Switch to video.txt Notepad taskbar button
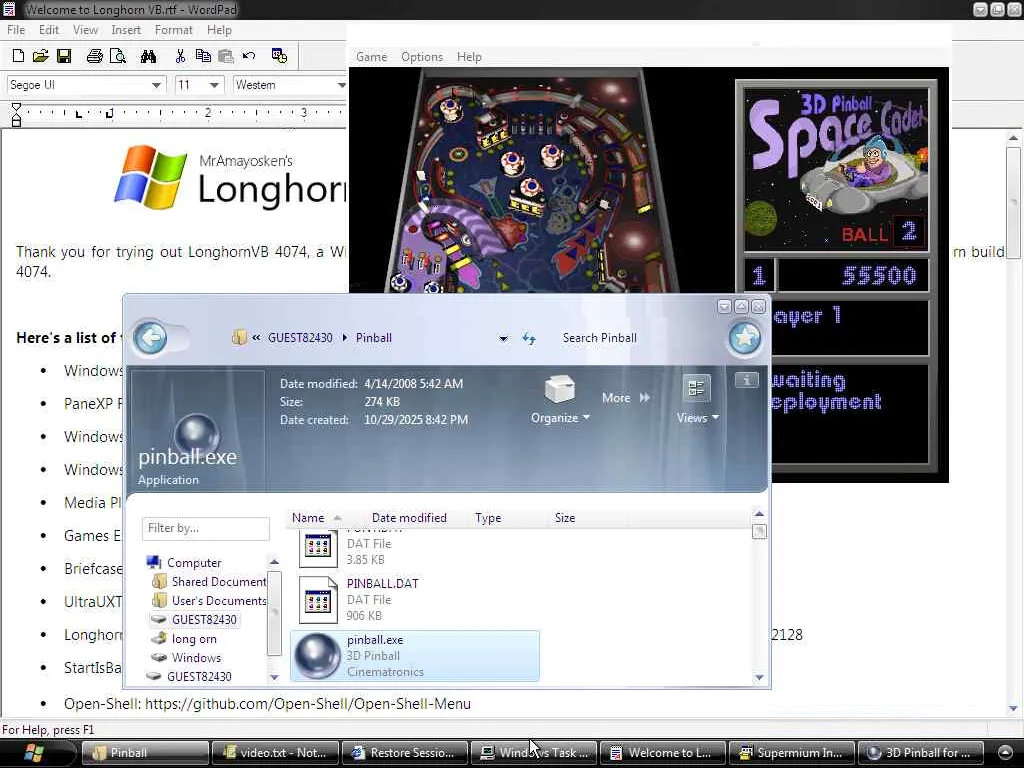The image size is (1024, 768). pos(274,753)
